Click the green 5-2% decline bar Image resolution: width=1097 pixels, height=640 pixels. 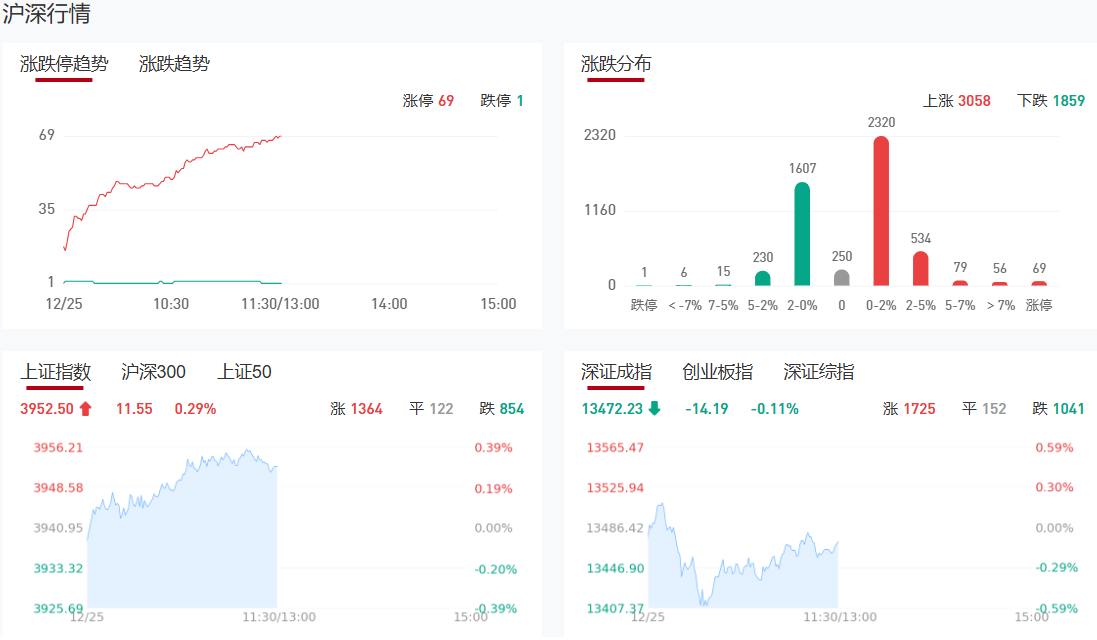[763, 278]
